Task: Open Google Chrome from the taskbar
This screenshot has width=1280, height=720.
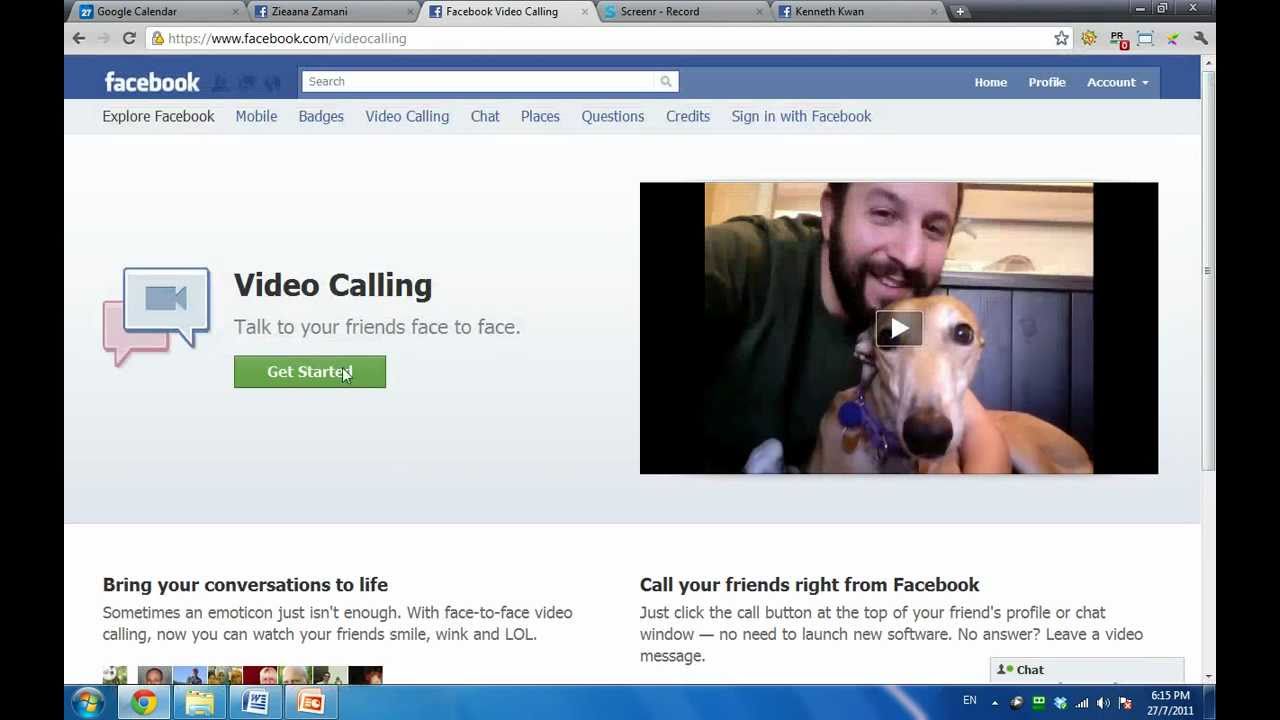Action: pyautogui.click(x=144, y=703)
